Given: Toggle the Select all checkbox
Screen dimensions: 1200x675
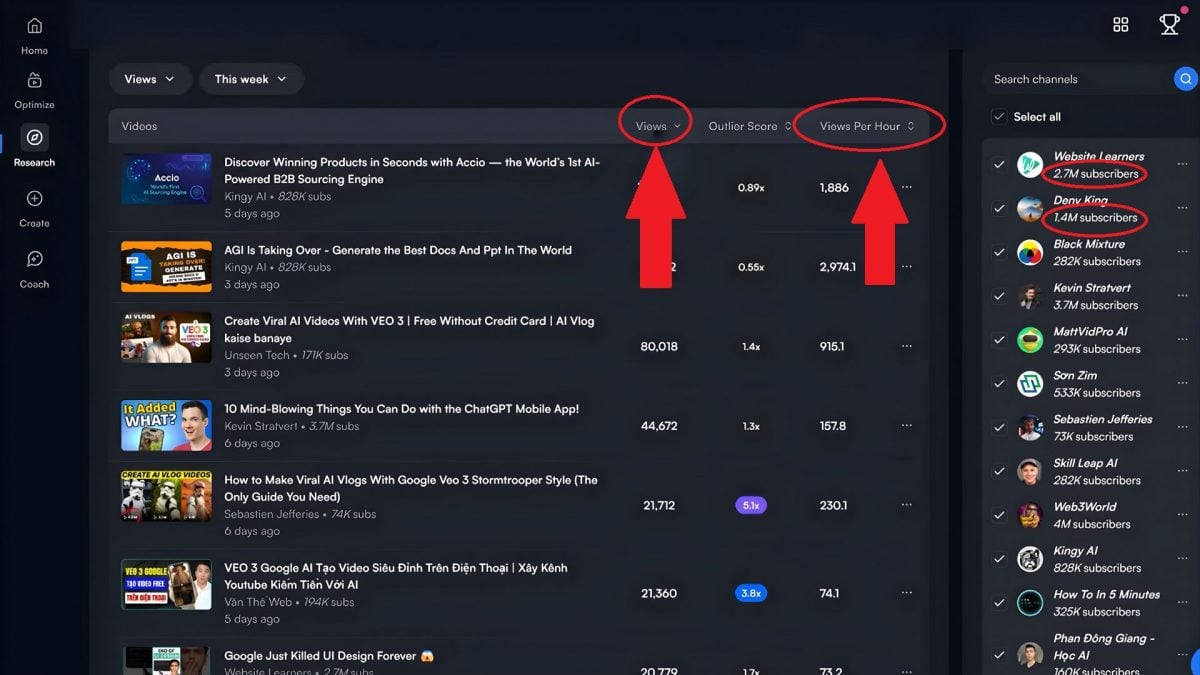Looking at the screenshot, I should (x=999, y=116).
